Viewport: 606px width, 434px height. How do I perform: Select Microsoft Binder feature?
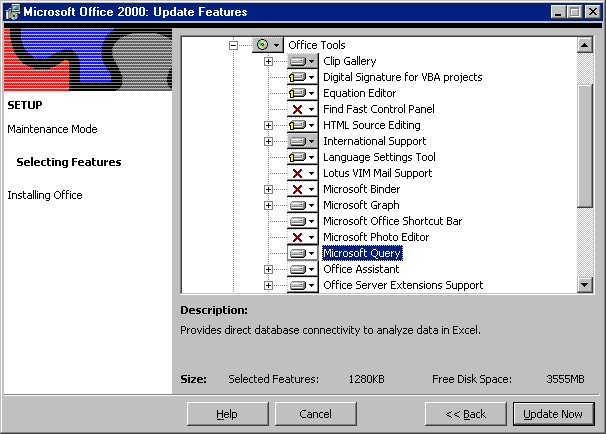pyautogui.click(x=361, y=189)
